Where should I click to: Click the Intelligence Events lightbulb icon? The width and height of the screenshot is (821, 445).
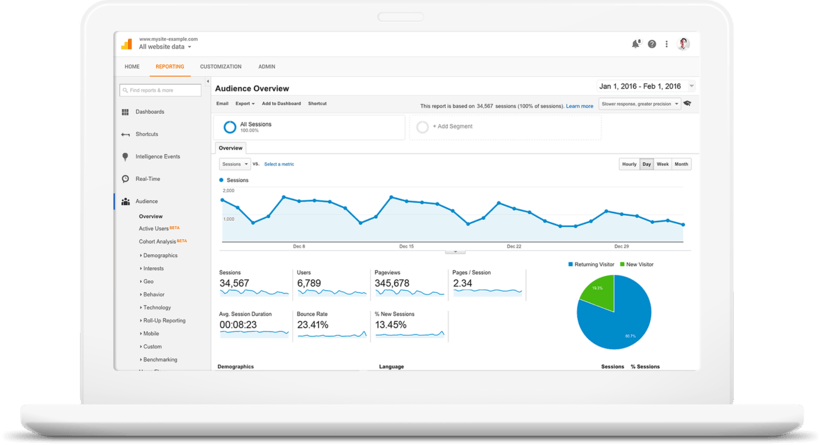click(x=125, y=156)
